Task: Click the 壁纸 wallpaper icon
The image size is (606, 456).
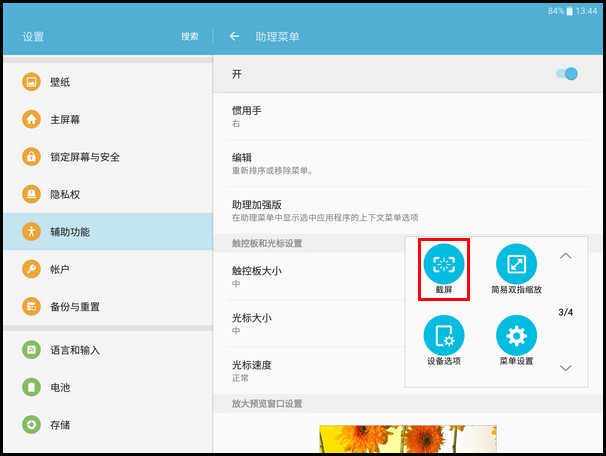Action: click(x=31, y=82)
